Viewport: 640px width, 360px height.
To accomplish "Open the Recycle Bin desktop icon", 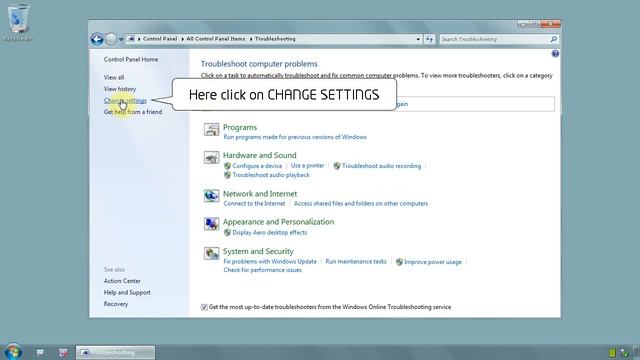I will [18, 22].
